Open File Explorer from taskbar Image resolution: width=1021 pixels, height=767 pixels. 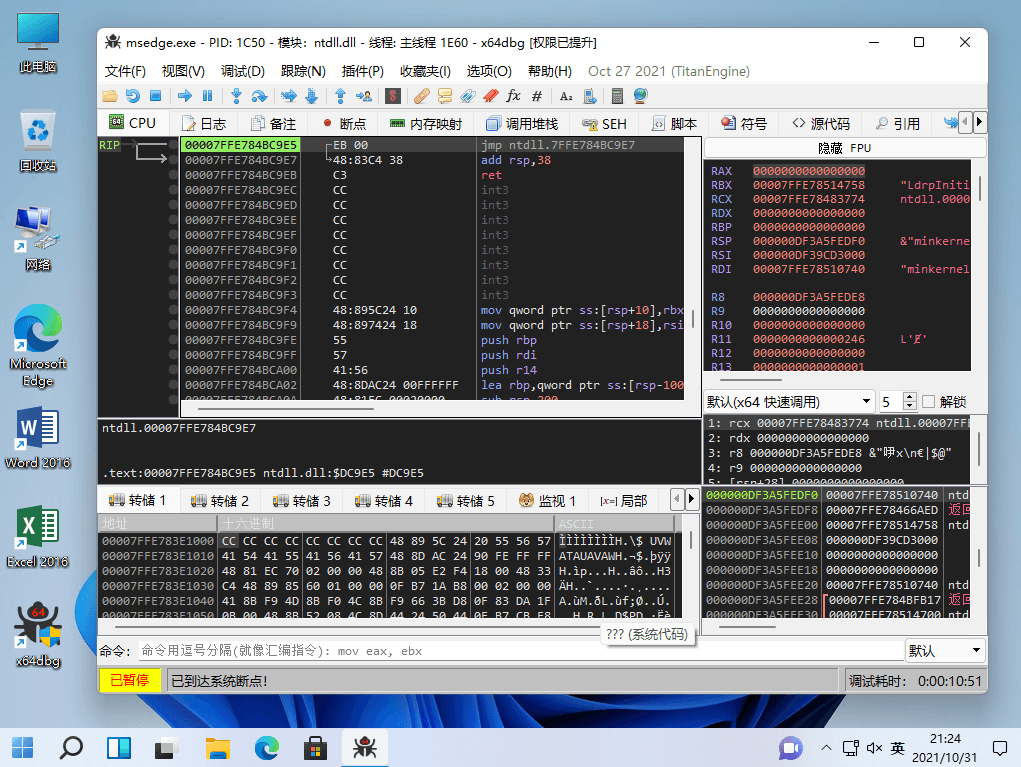[x=218, y=748]
